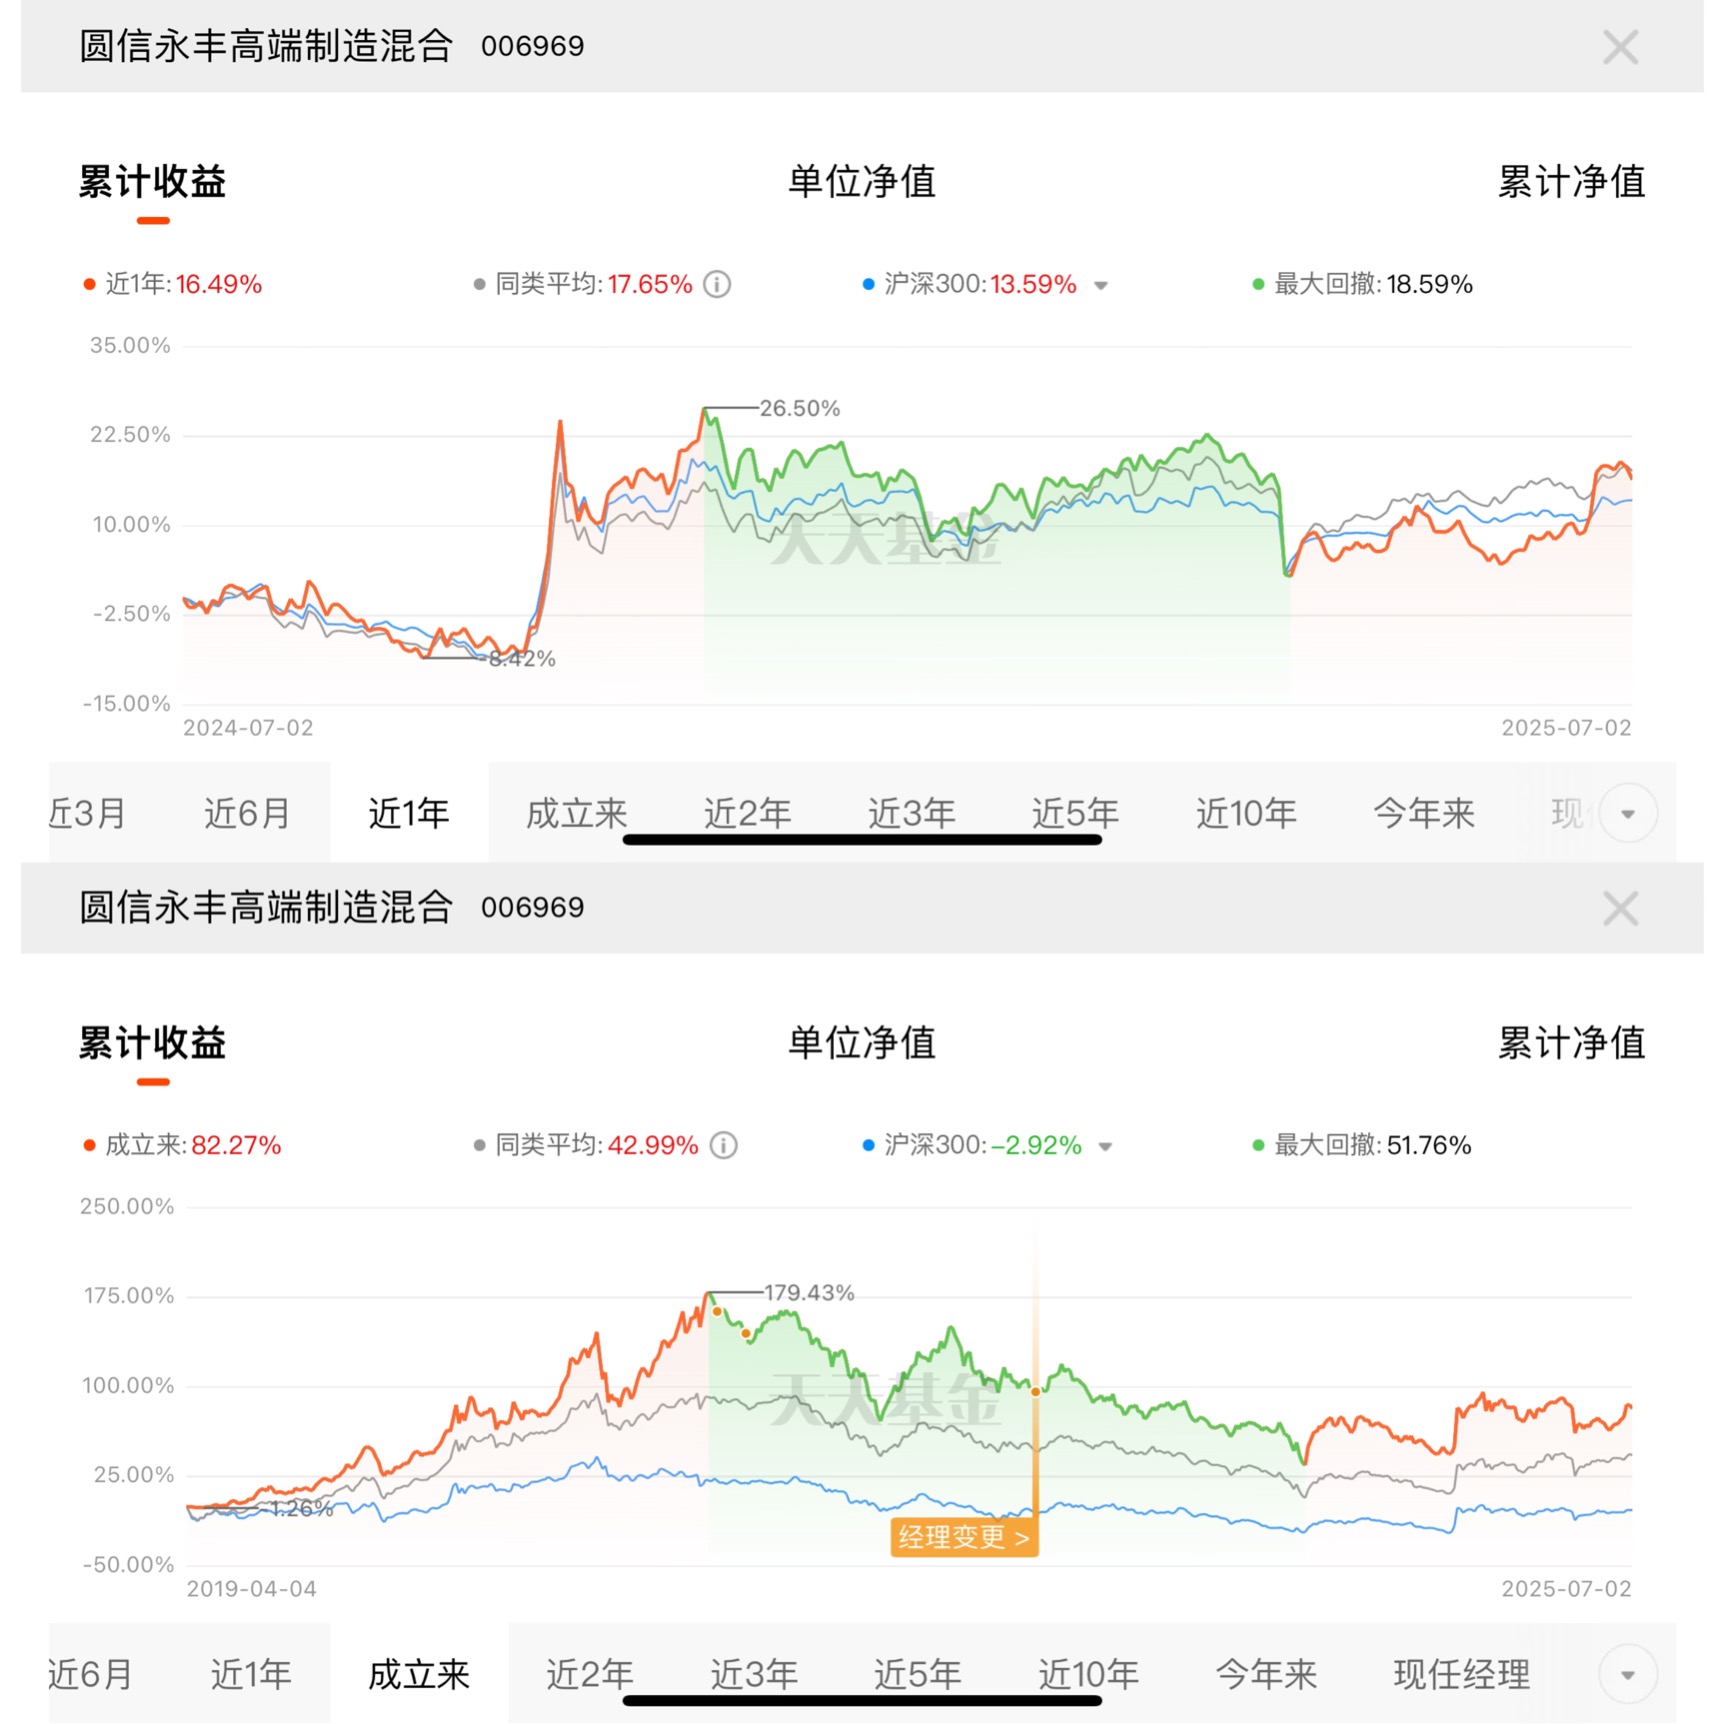The height and width of the screenshot is (1724, 1724).
Task: Click the -1.26% label on bottom chart
Action: 298,1508
